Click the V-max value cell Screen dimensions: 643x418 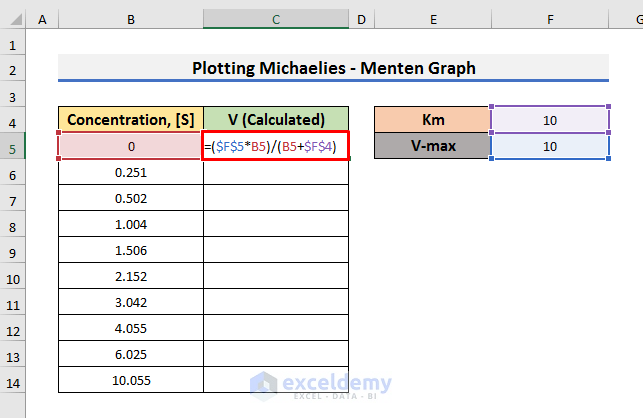coord(550,147)
